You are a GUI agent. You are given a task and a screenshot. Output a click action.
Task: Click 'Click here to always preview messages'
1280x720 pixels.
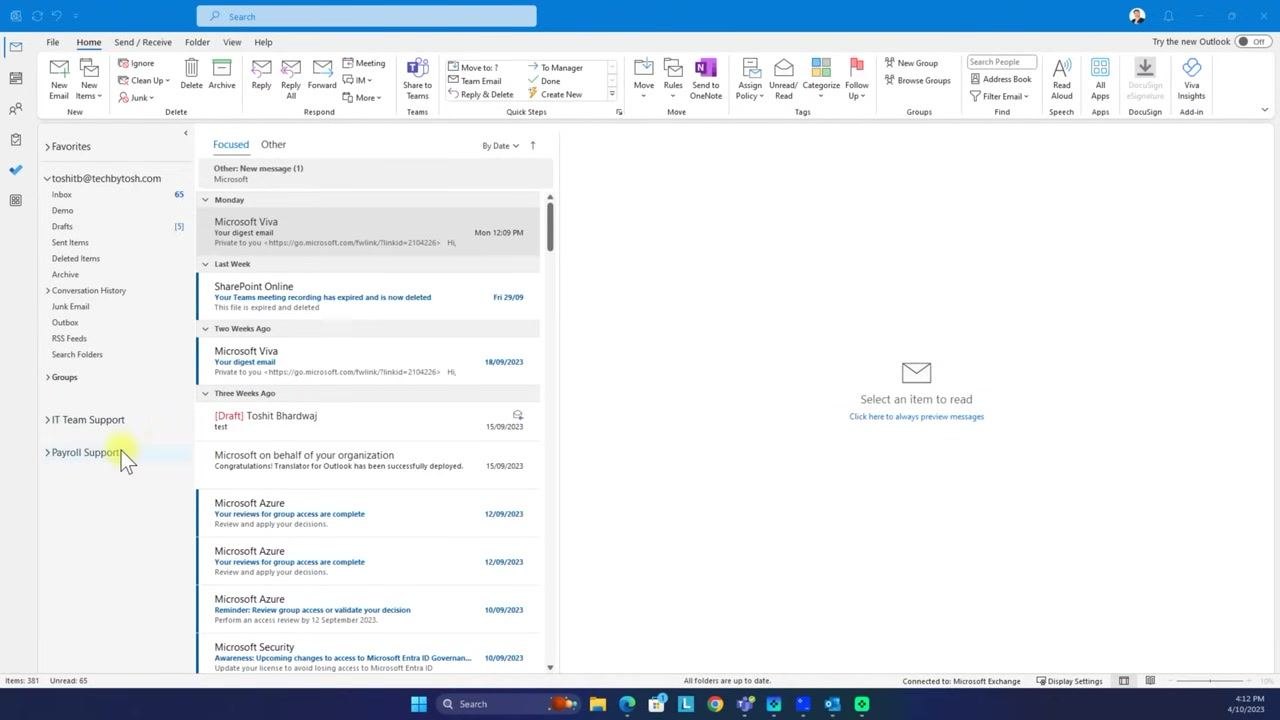pos(916,417)
